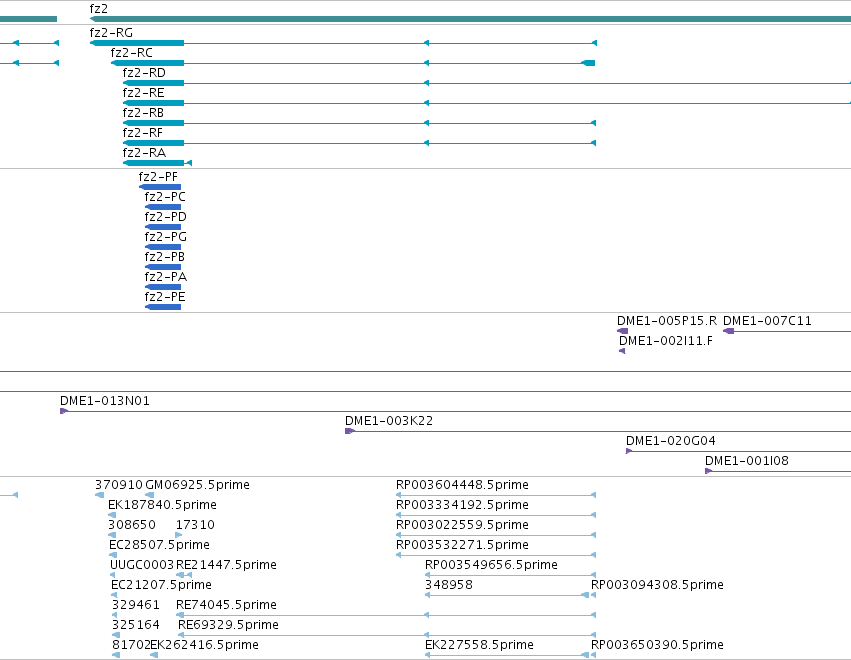This screenshot has width=851, height=660.
Task: Select the fz2-PF protein label
Action: (x=158, y=177)
